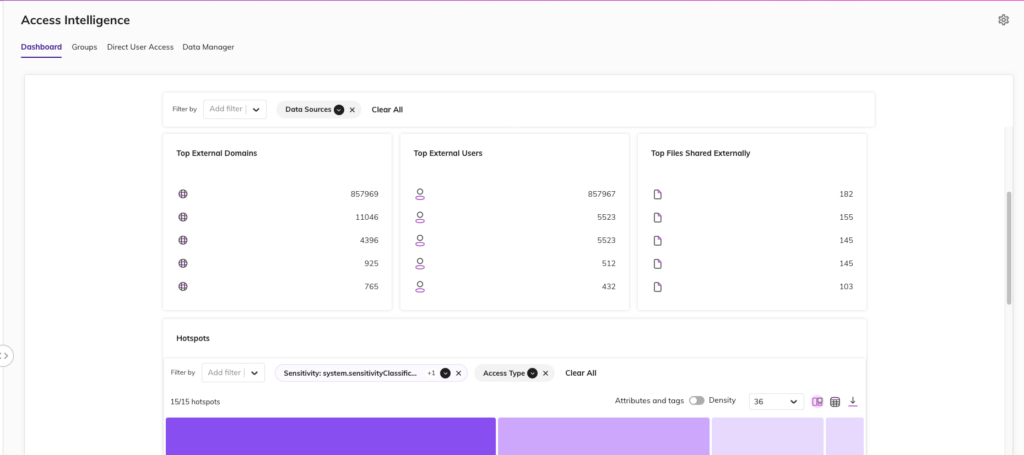Click Clear All in Hotspots filter bar

point(580,373)
